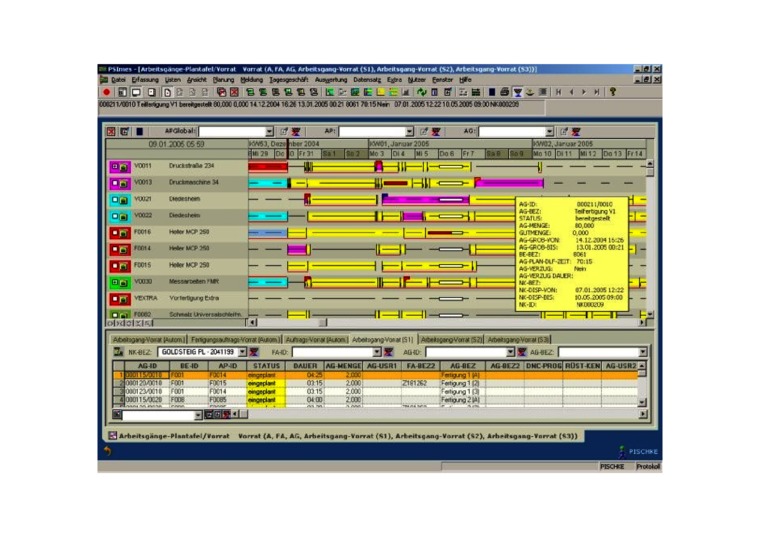The height and width of the screenshot is (537, 760).
Task: Open the AP filter dropdown
Action: [x=409, y=131]
